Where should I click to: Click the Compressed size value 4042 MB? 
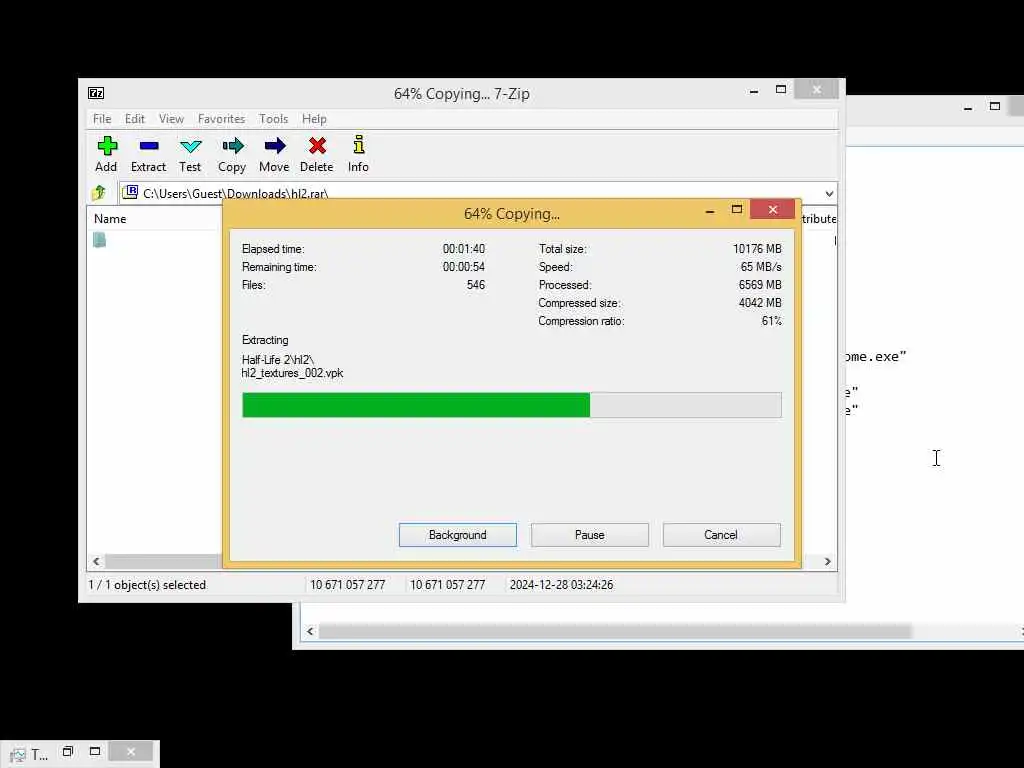760,303
